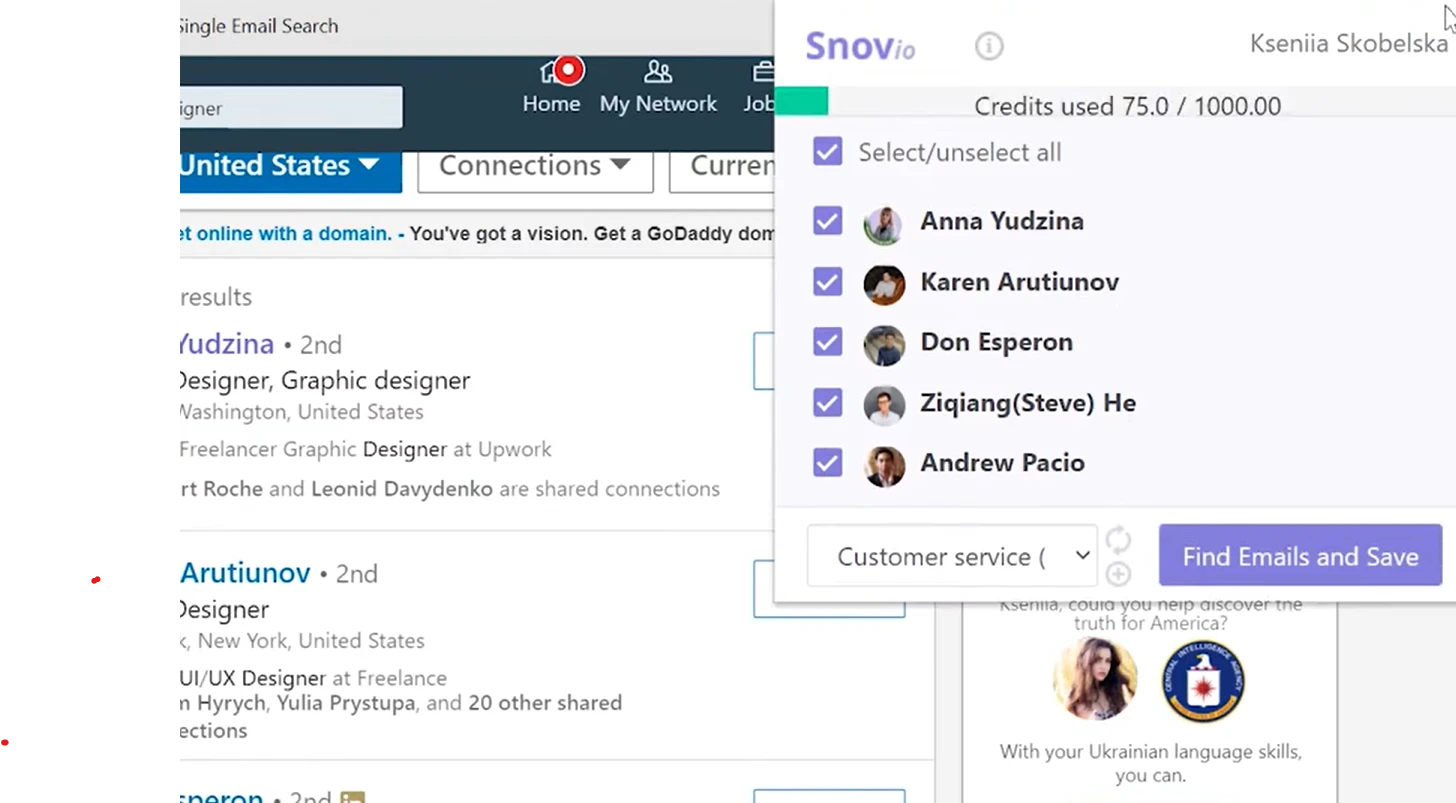Image resolution: width=1456 pixels, height=803 pixels.
Task: Select the LinkedIn Home icon
Action: coord(552,88)
